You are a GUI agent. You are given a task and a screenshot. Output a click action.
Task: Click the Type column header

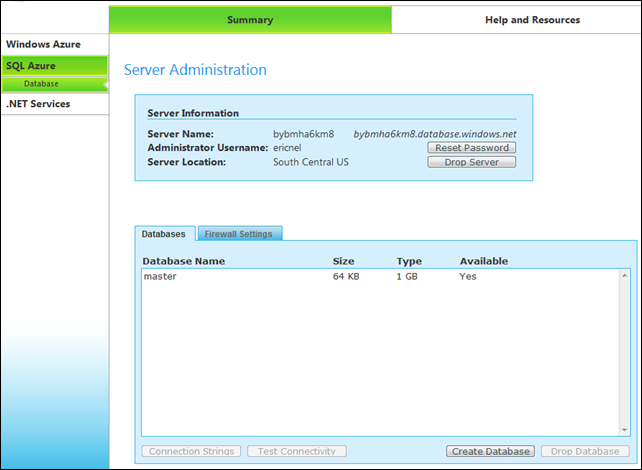coord(409,261)
